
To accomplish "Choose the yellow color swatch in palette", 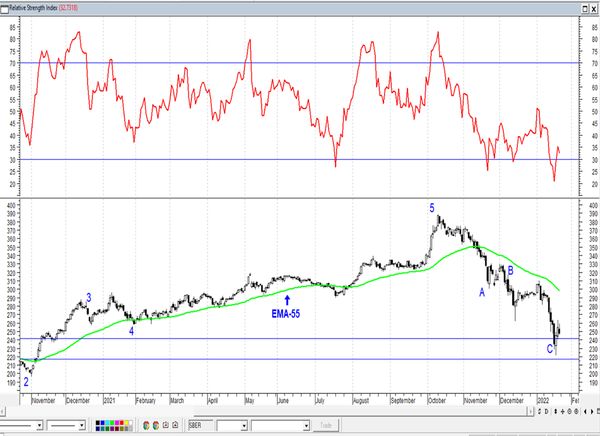I will [126, 421].
